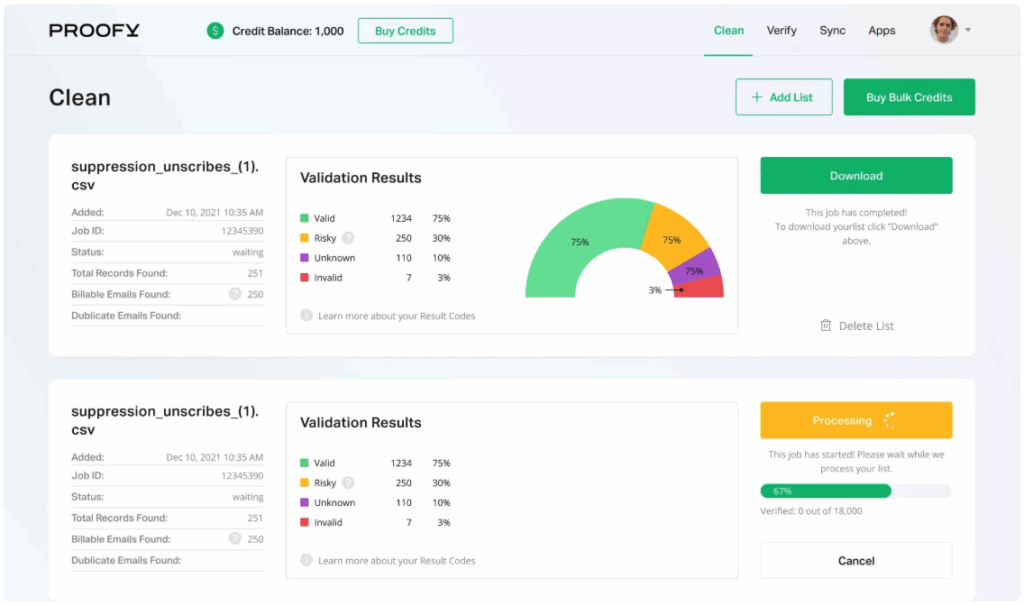Viewport: 1024px width, 606px height.
Task: Expand the profile dropdown arrow
Action: (968, 31)
